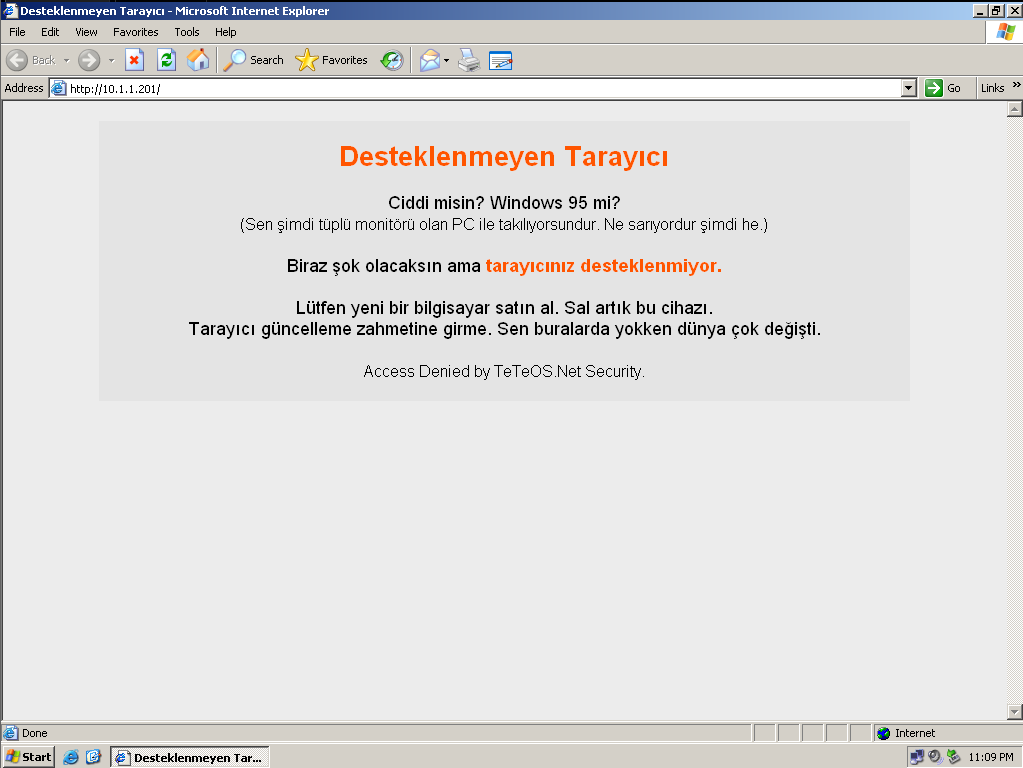Image resolution: width=1023 pixels, height=768 pixels.
Task: Click the Mail envelope icon
Action: (429, 61)
